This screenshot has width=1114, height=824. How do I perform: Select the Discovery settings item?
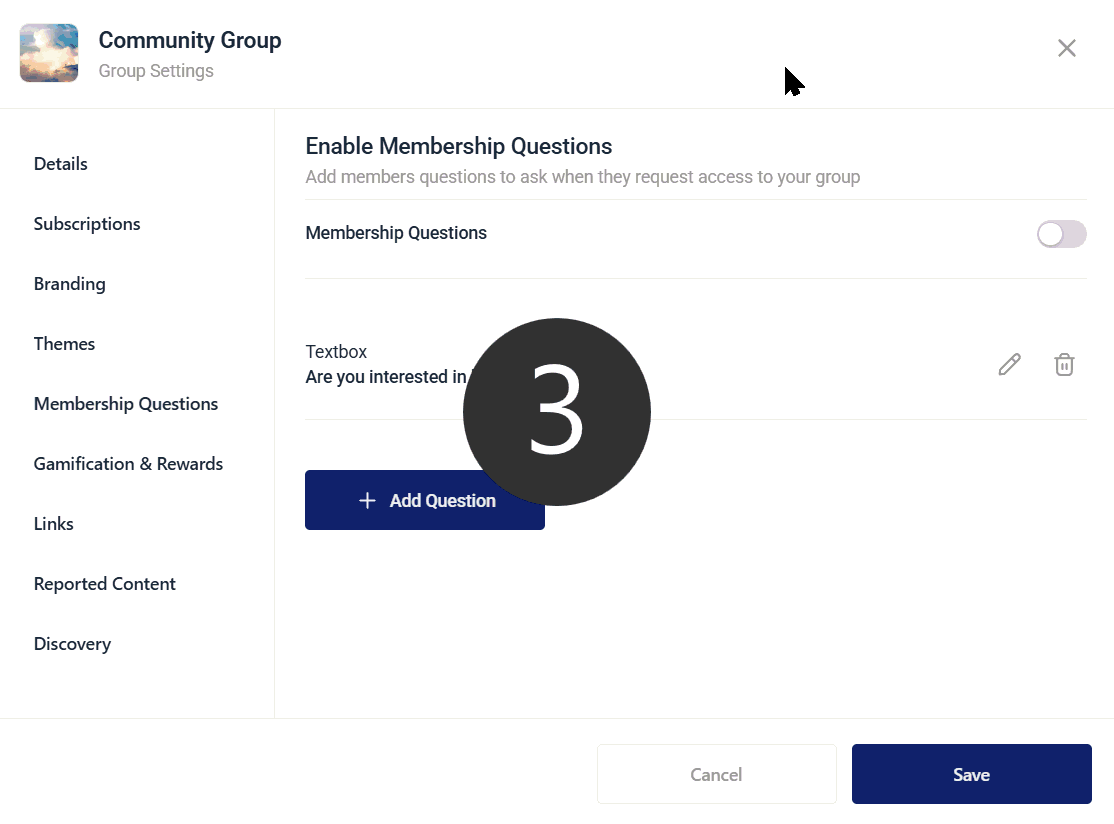tap(72, 644)
